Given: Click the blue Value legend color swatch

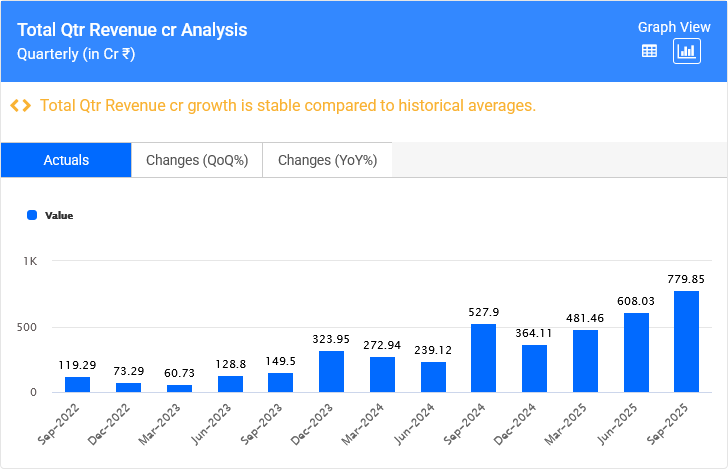Looking at the screenshot, I should point(32,215).
